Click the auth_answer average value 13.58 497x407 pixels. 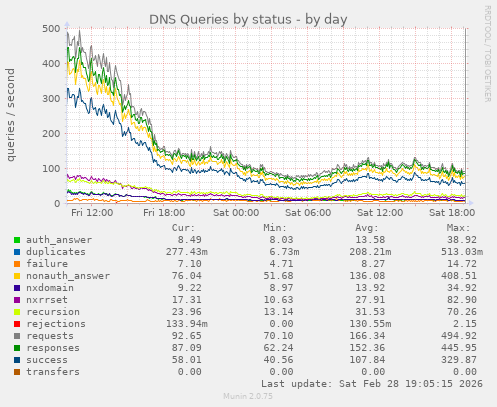pyautogui.click(x=370, y=240)
